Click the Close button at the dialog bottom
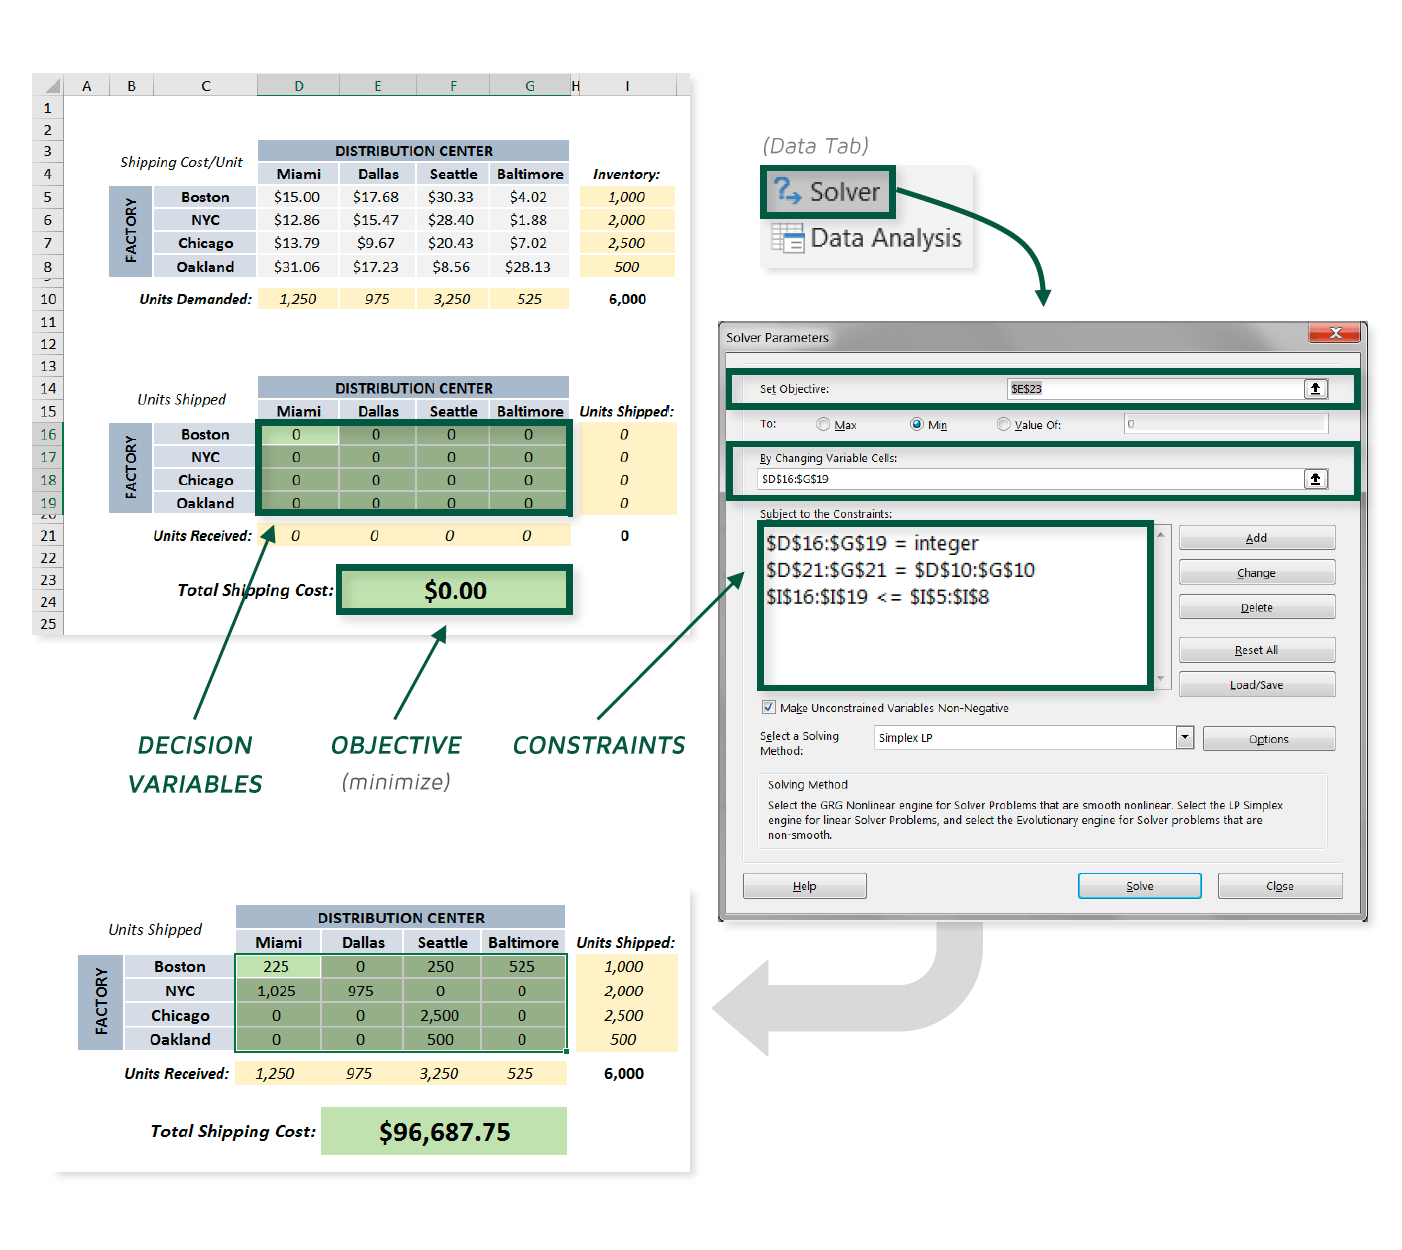This screenshot has width=1402, height=1250. point(1280,886)
